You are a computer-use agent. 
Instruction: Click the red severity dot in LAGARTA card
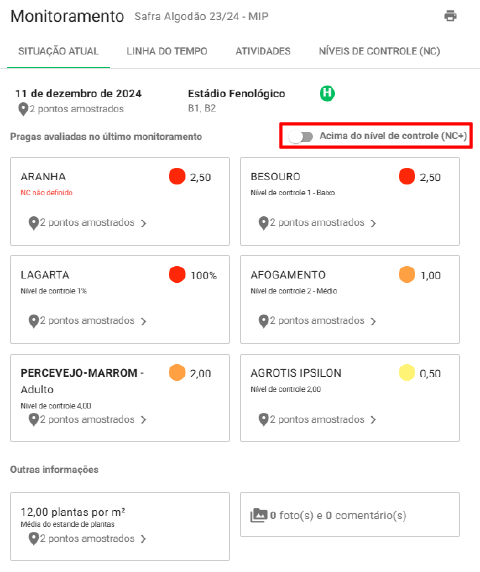(177, 275)
